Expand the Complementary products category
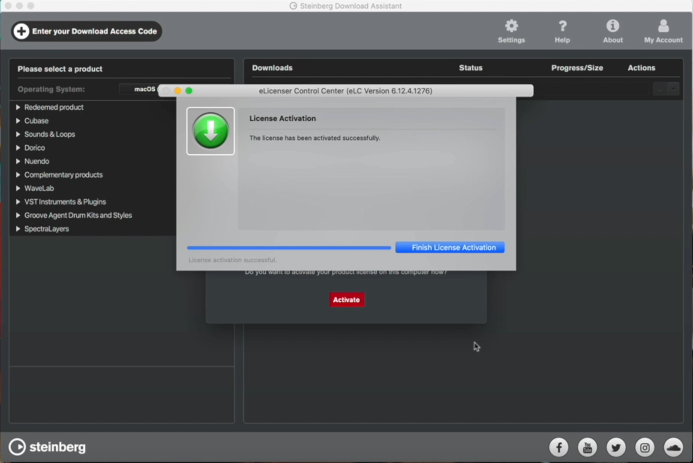 [18, 175]
